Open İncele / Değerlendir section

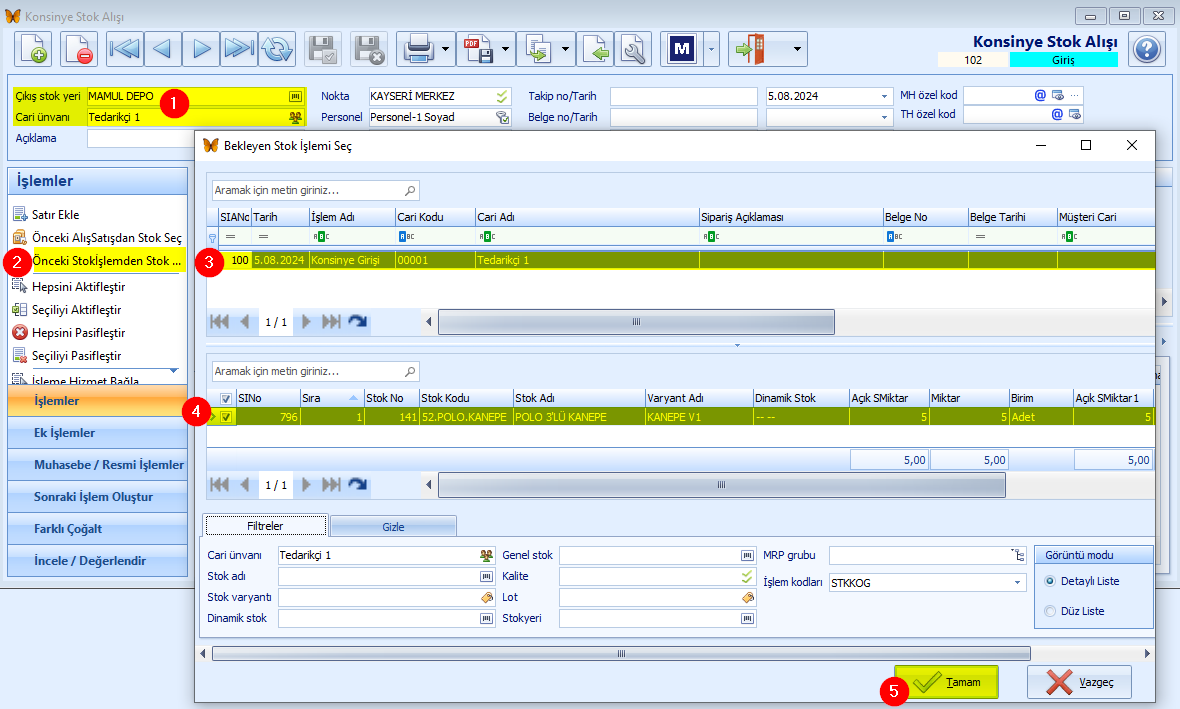(97, 561)
